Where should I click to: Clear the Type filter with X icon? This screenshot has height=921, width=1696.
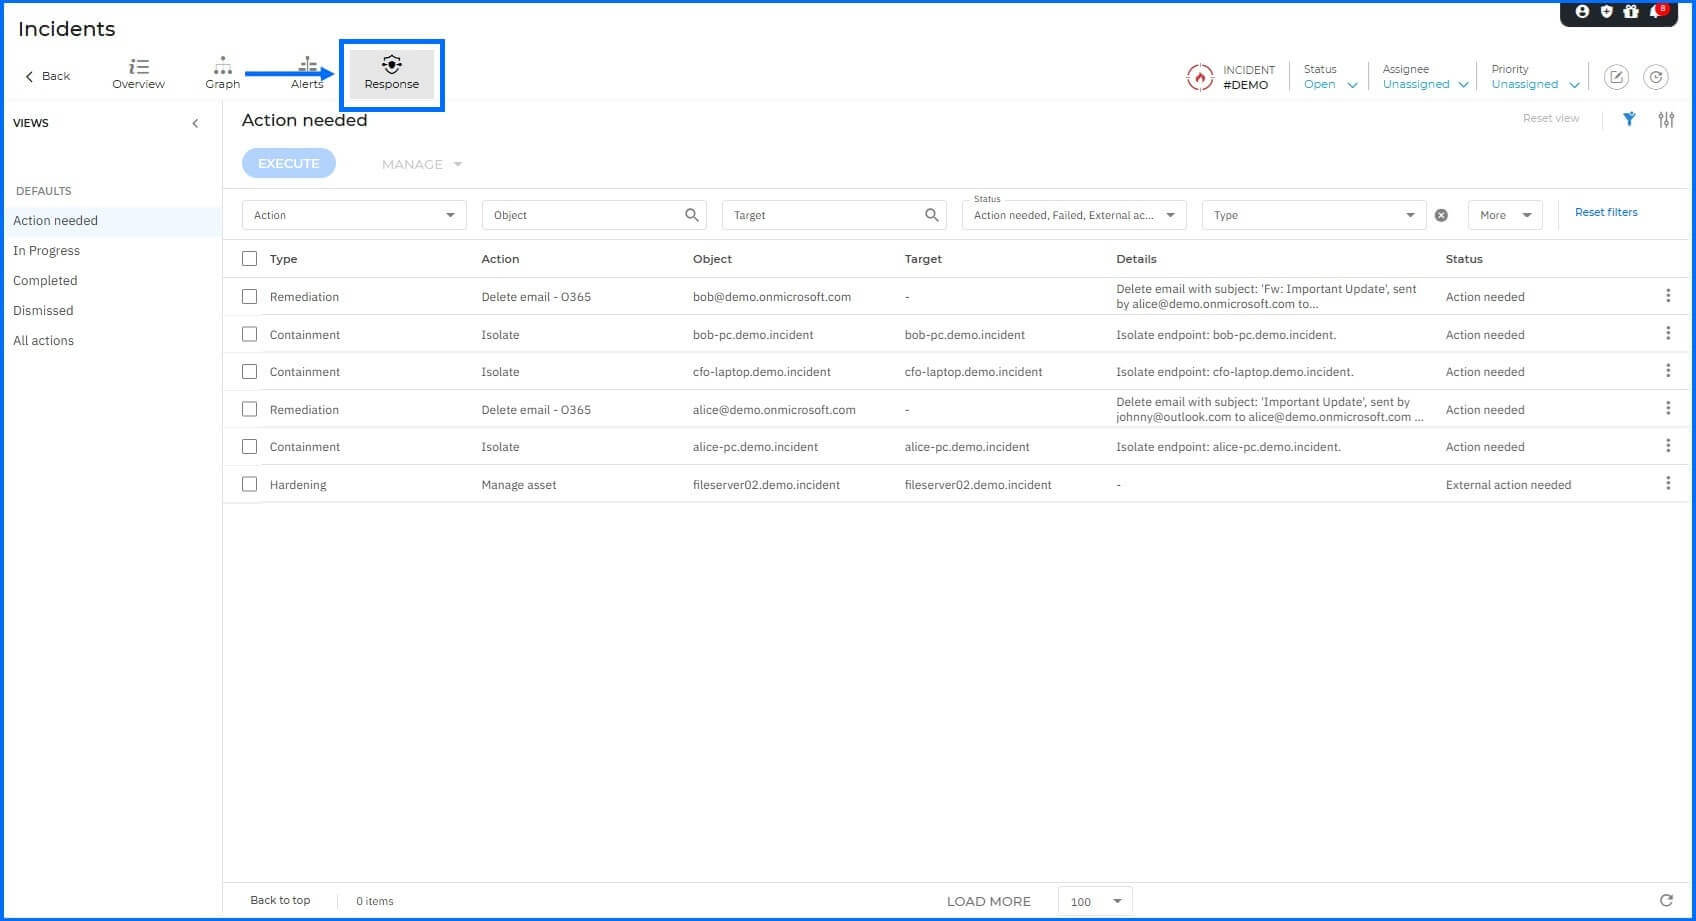coord(1441,215)
